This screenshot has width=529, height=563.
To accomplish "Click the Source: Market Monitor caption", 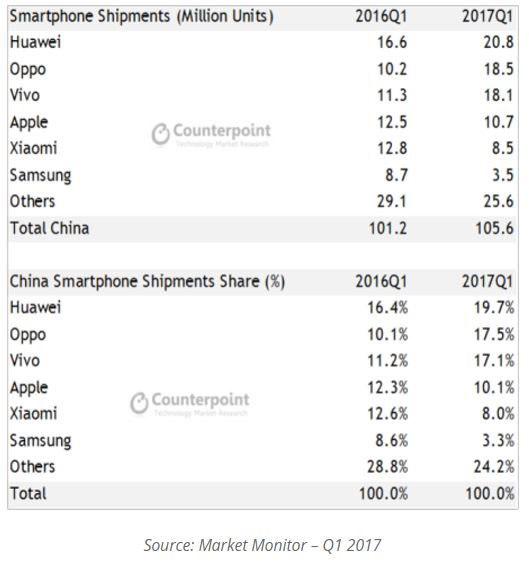I will click(263, 545).
